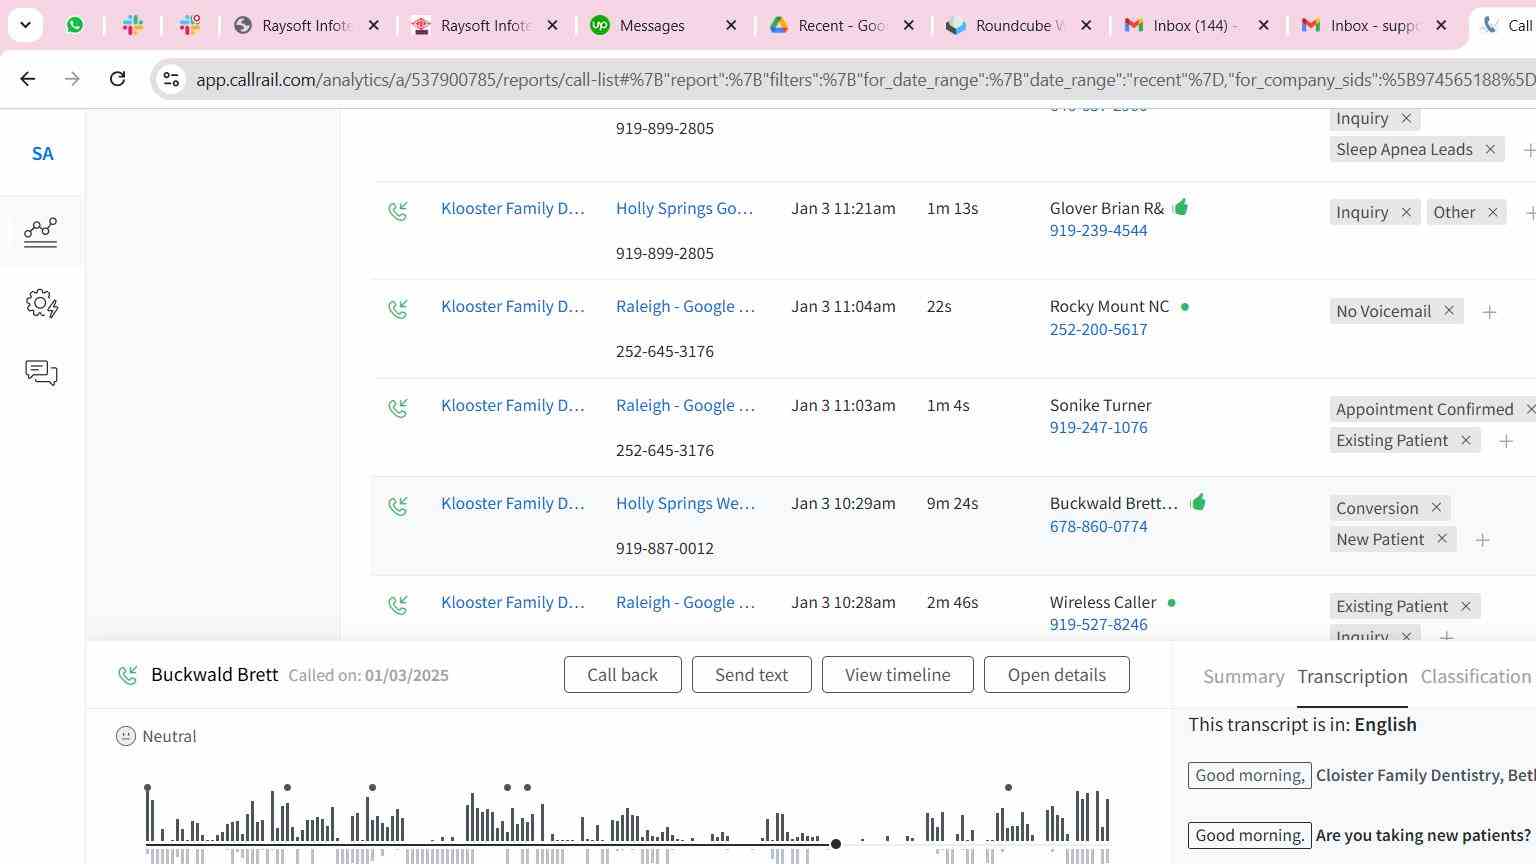The height and width of the screenshot is (864, 1536).
Task: Open the chat messages icon in sidebar
Action: [x=41, y=373]
